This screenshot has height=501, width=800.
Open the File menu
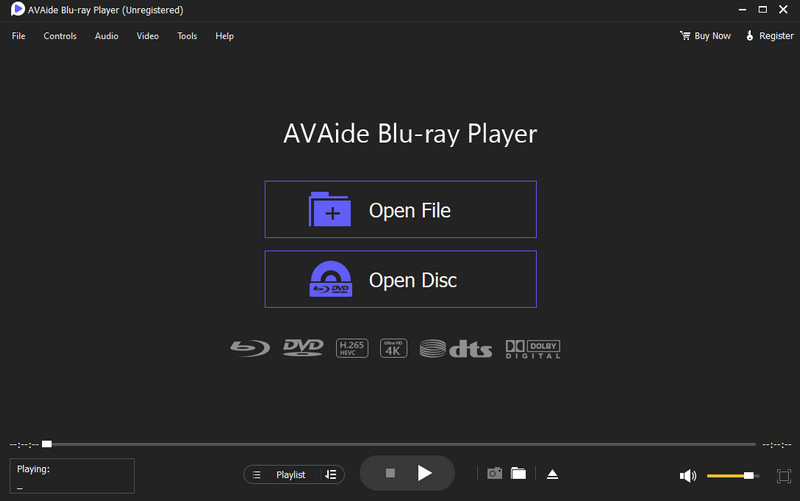click(18, 36)
